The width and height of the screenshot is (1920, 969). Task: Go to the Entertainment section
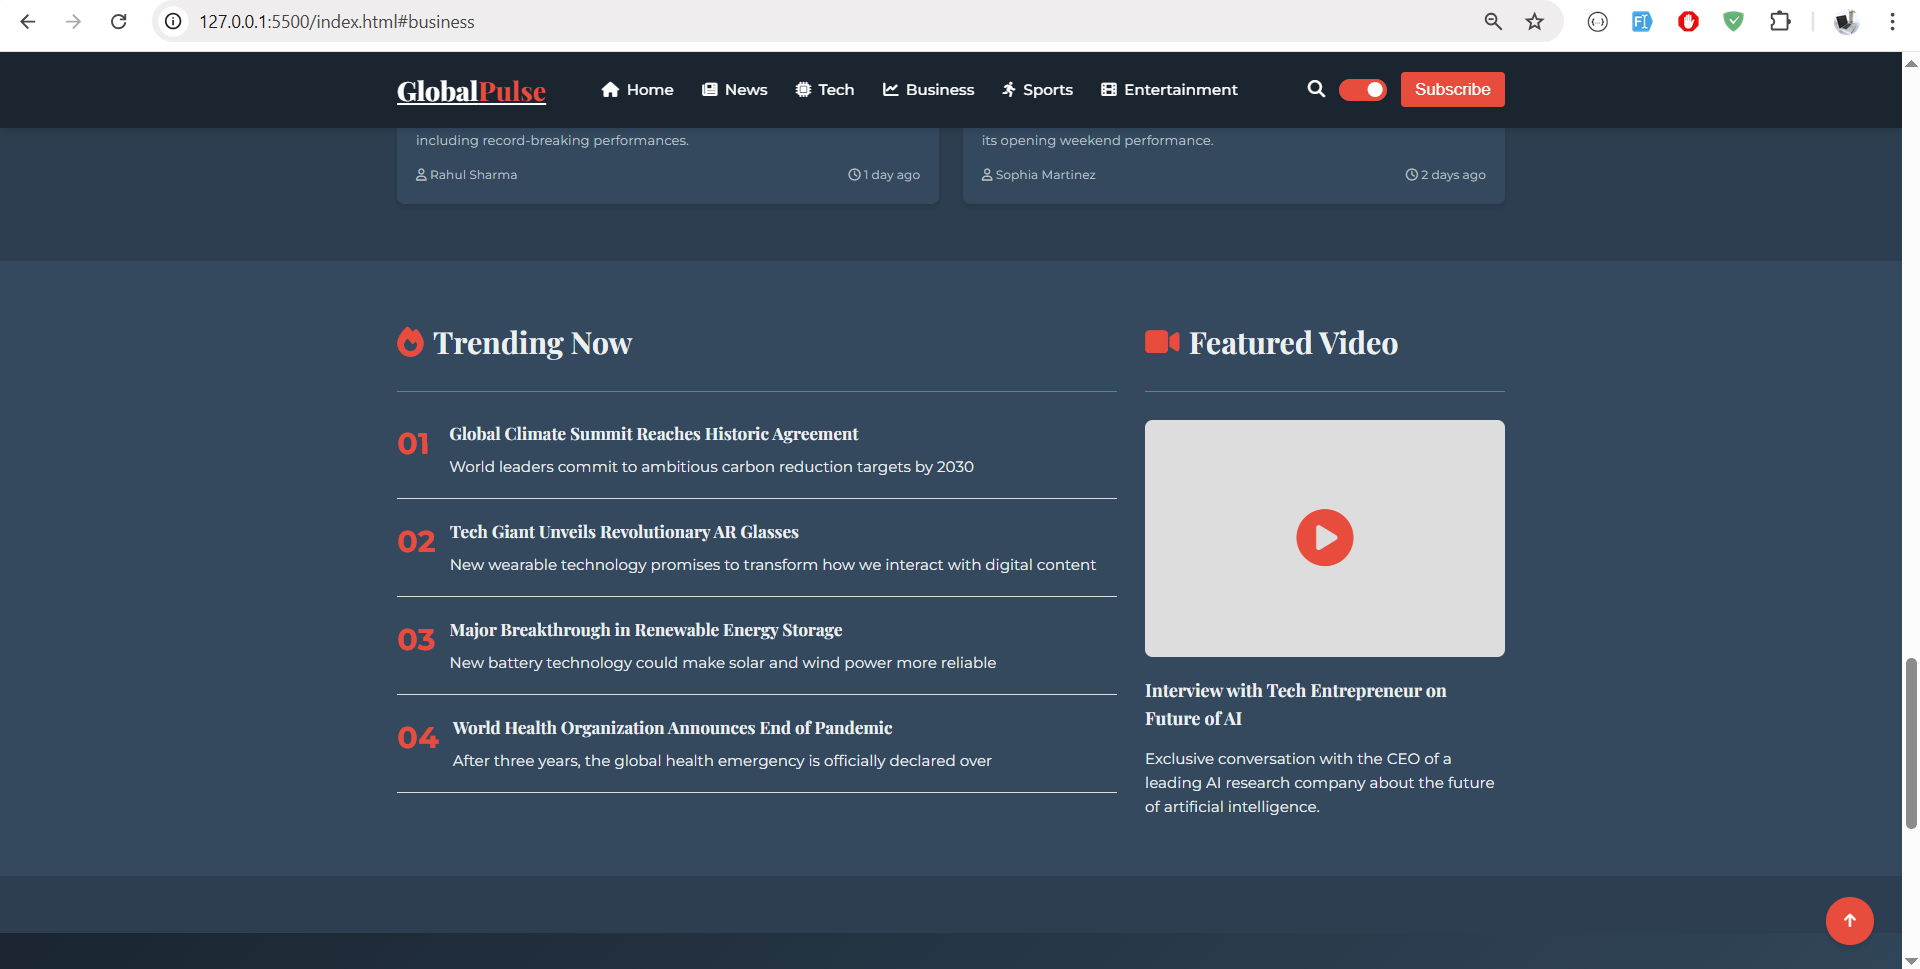click(1169, 89)
